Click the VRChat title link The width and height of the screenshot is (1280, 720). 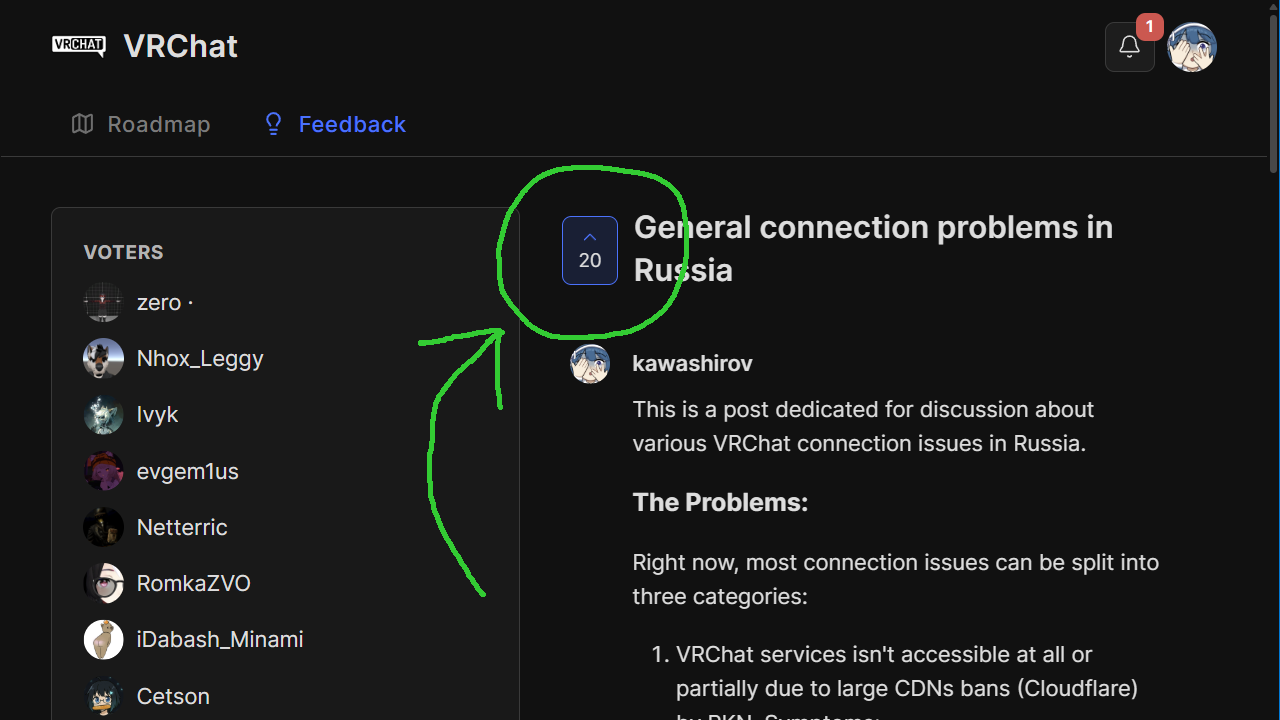pos(181,46)
